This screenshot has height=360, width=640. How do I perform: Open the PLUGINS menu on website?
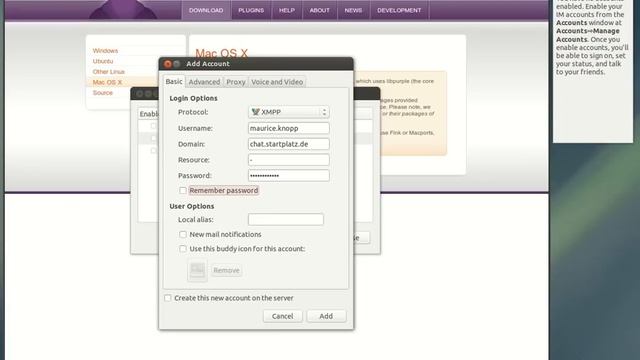coord(251,10)
